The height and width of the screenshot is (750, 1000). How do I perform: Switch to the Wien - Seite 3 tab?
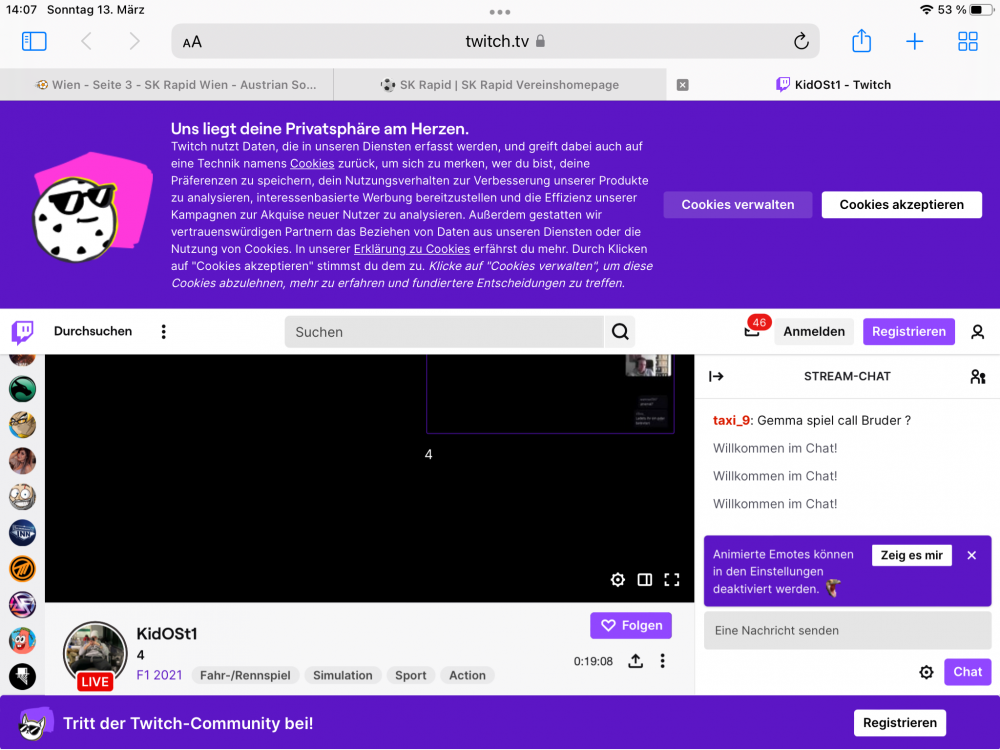click(167, 85)
